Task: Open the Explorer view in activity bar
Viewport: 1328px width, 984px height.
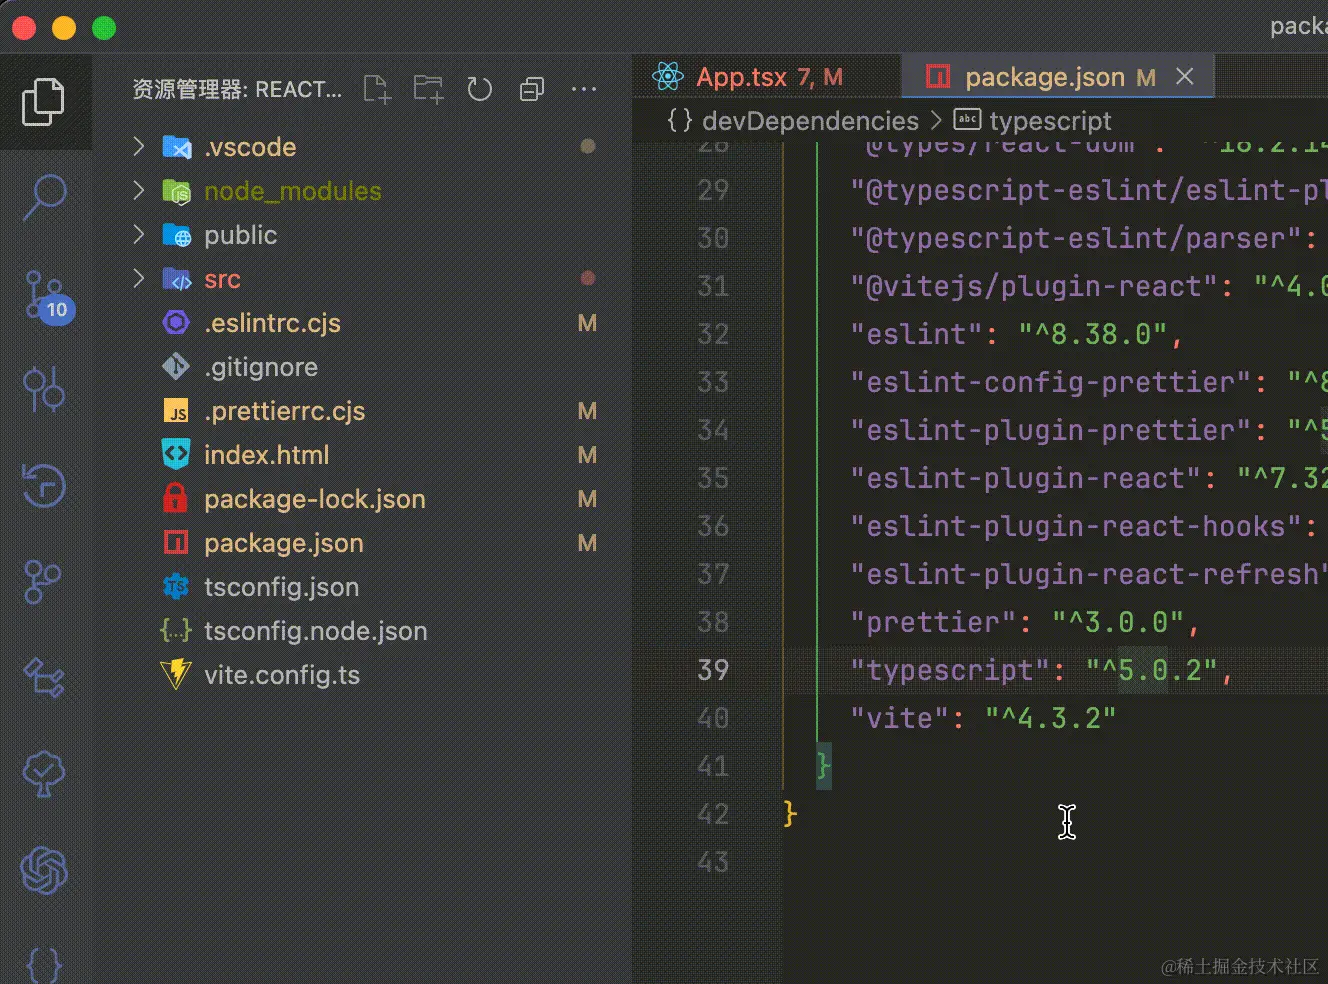Action: click(x=43, y=101)
